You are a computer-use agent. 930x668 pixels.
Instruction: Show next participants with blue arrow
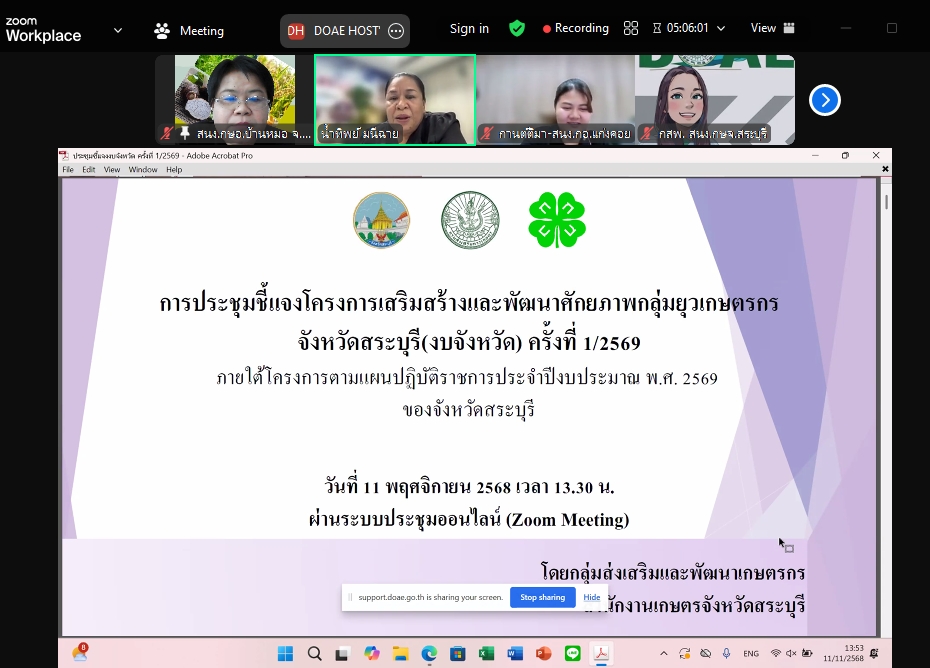pyautogui.click(x=824, y=100)
